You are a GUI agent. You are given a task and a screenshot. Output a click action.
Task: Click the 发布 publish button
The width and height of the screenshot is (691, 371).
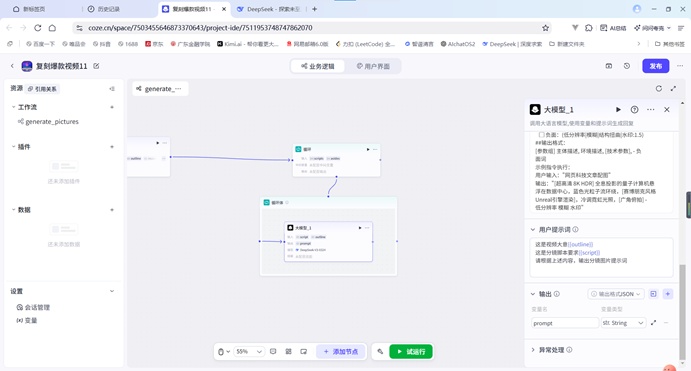tap(656, 66)
